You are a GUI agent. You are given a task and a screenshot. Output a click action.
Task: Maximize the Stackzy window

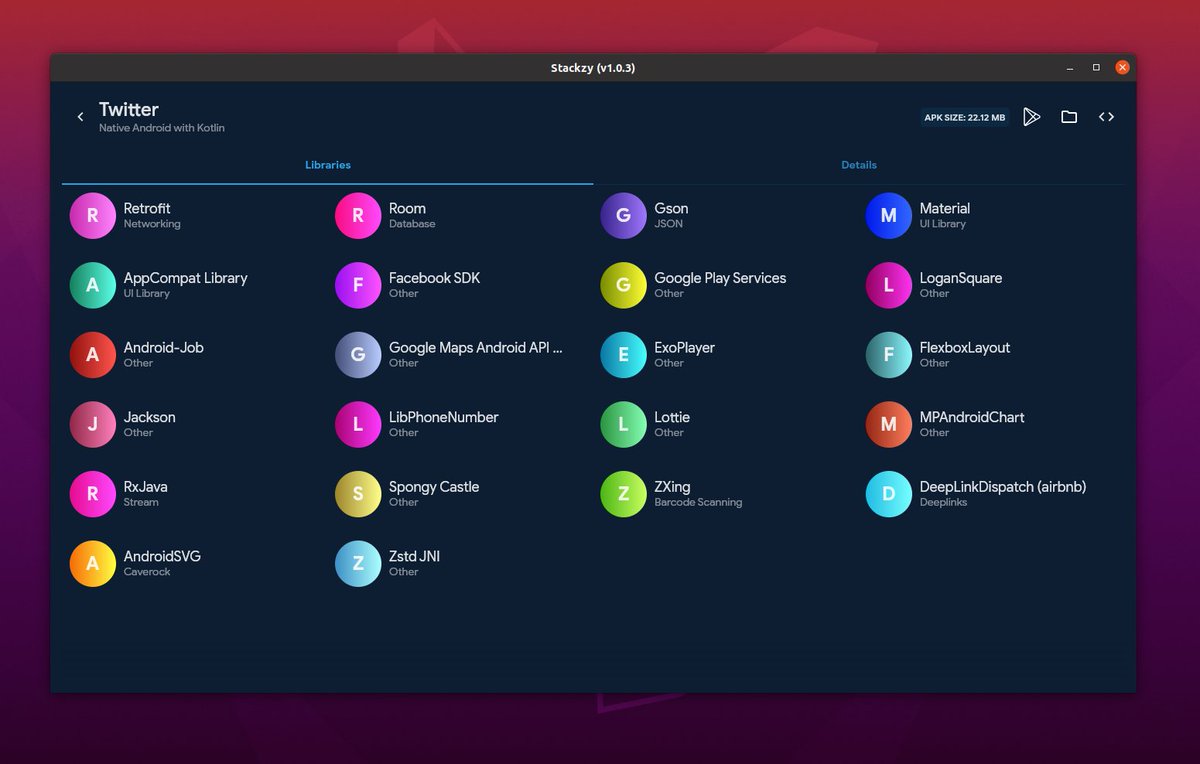click(x=1096, y=68)
